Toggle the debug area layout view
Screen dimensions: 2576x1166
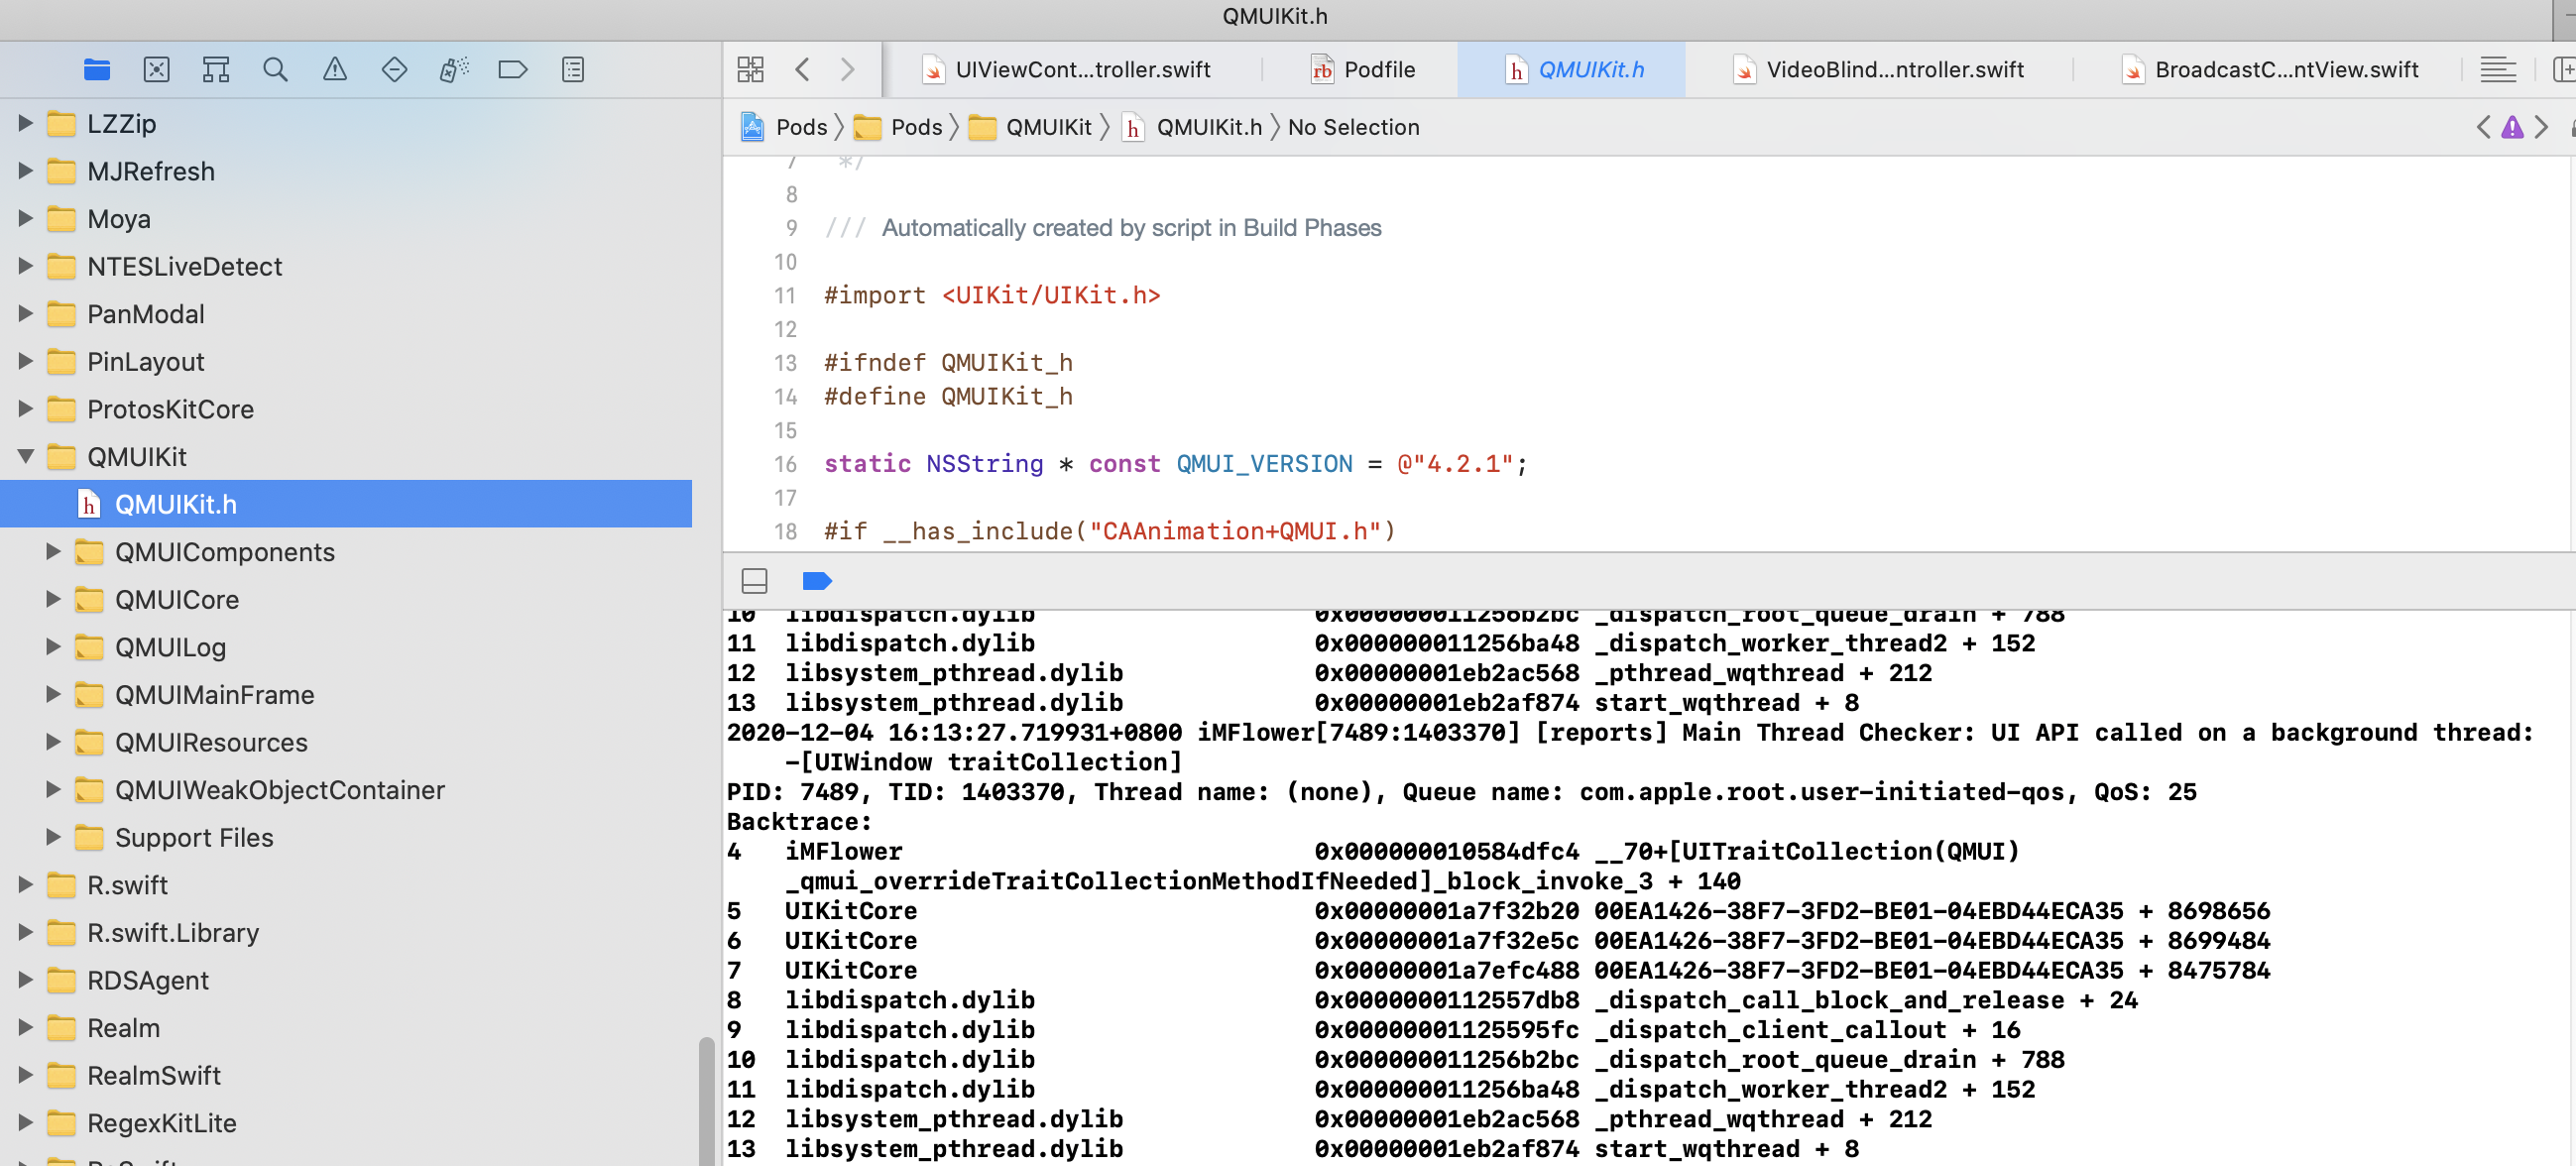(x=754, y=580)
